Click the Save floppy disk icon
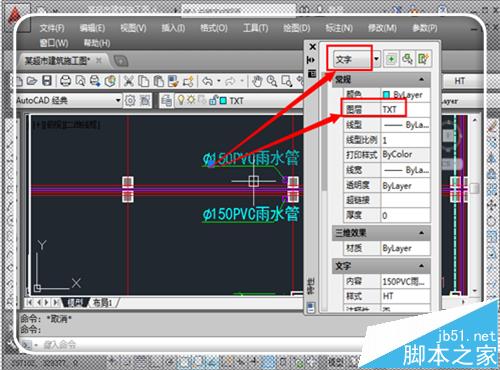The width and height of the screenshot is (500, 370). point(47,81)
